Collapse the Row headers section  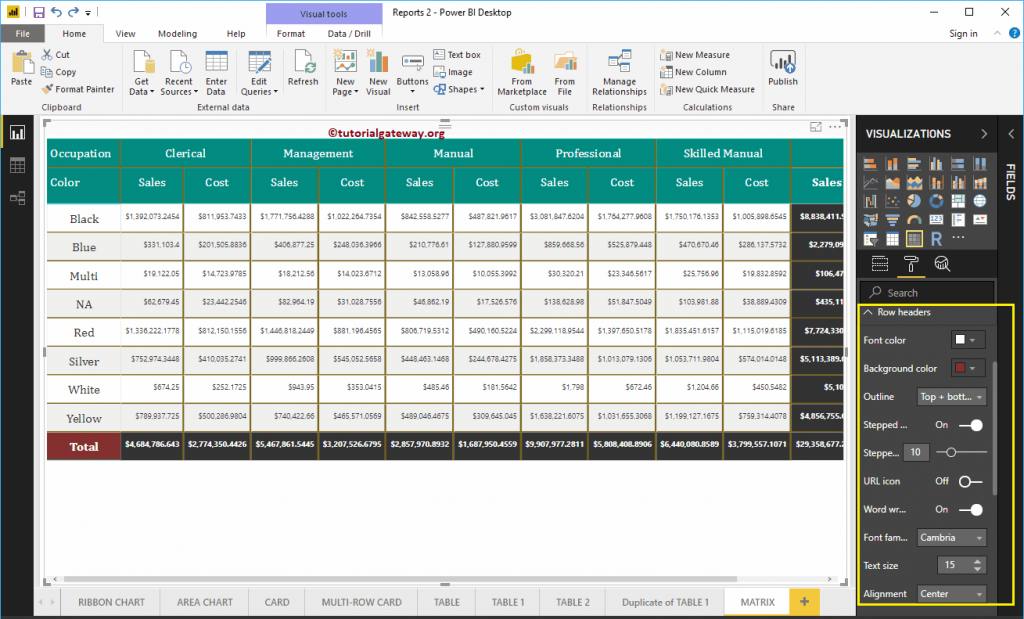(x=868, y=312)
